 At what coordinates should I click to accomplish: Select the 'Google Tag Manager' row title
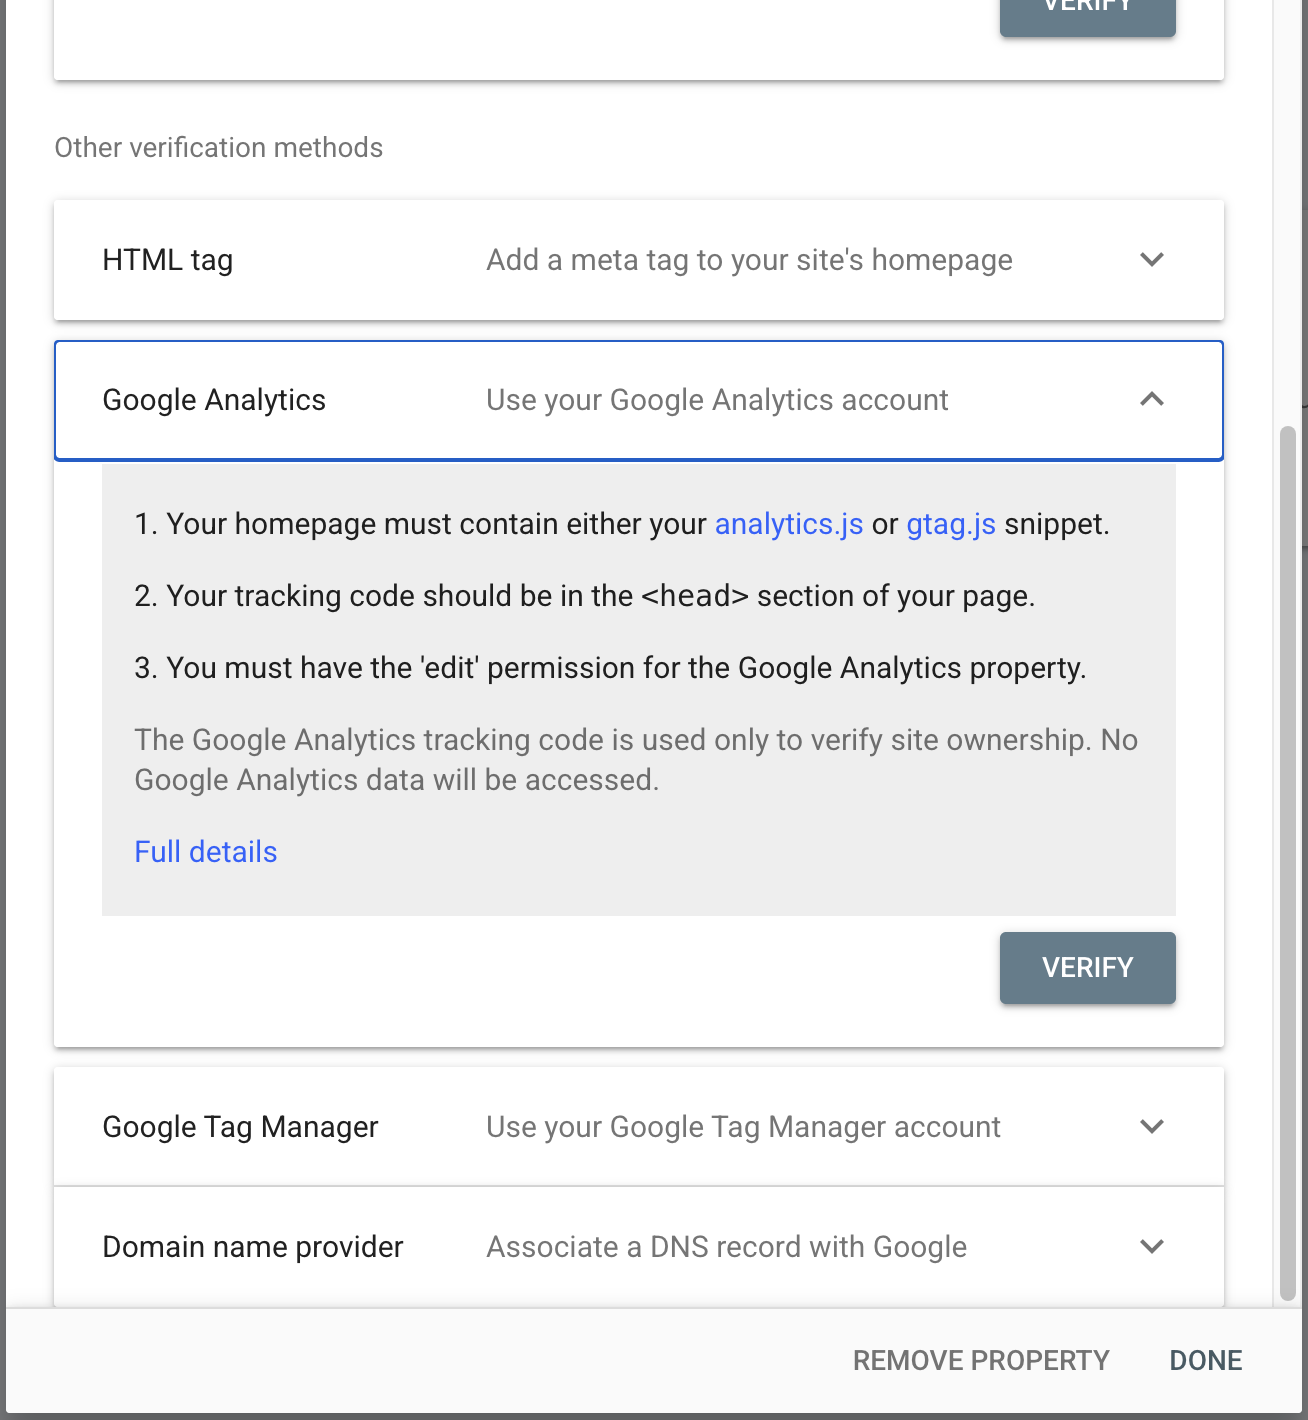click(241, 1127)
